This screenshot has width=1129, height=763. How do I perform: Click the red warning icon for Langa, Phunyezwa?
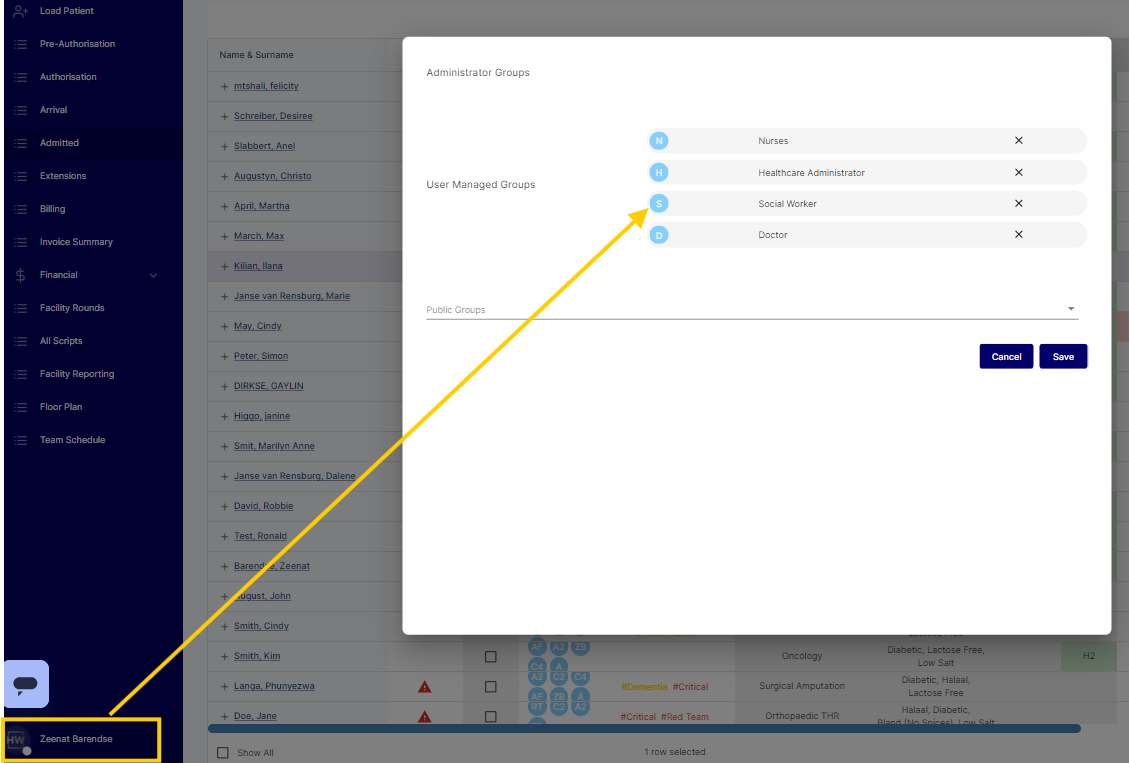click(424, 687)
